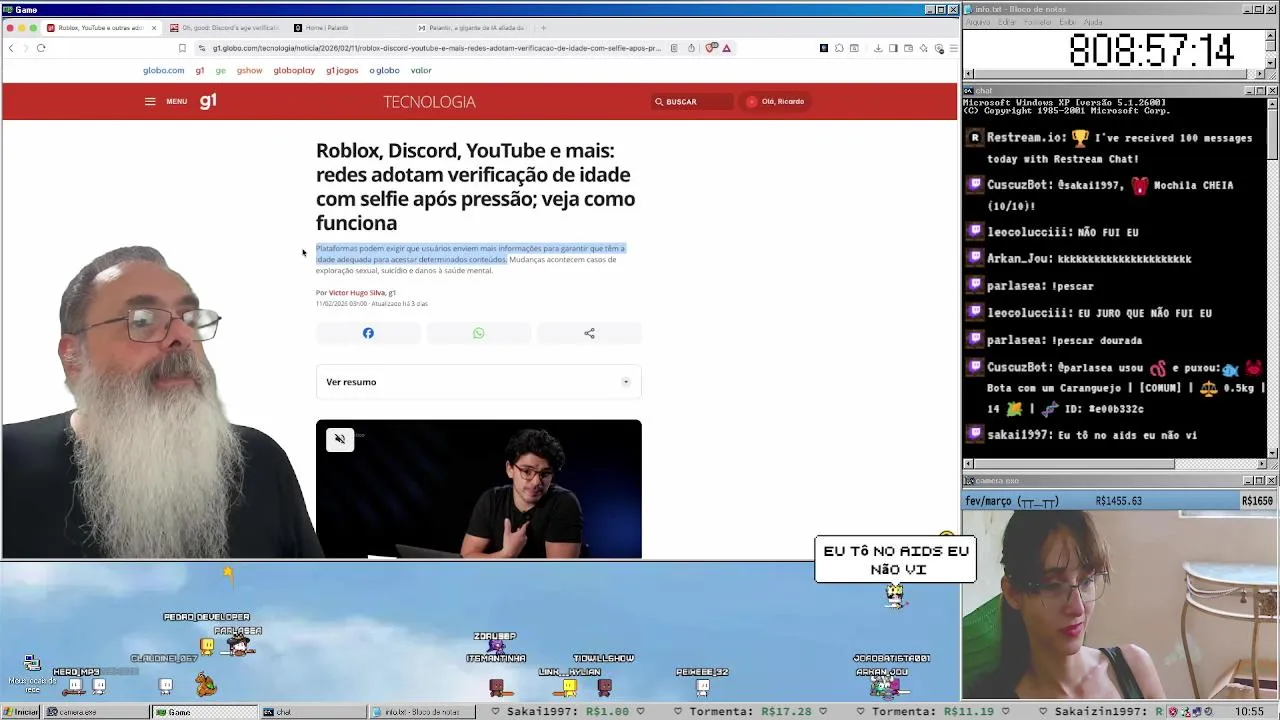Click the user avatar beside Olá, Ricardo
Screen dimensions: 1280x720
click(752, 101)
